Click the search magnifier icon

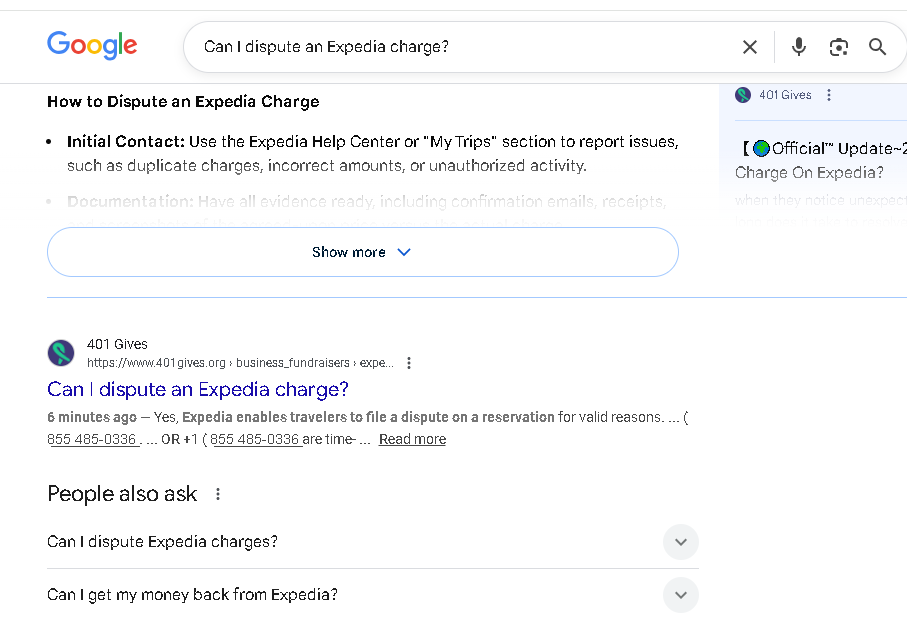coord(877,46)
